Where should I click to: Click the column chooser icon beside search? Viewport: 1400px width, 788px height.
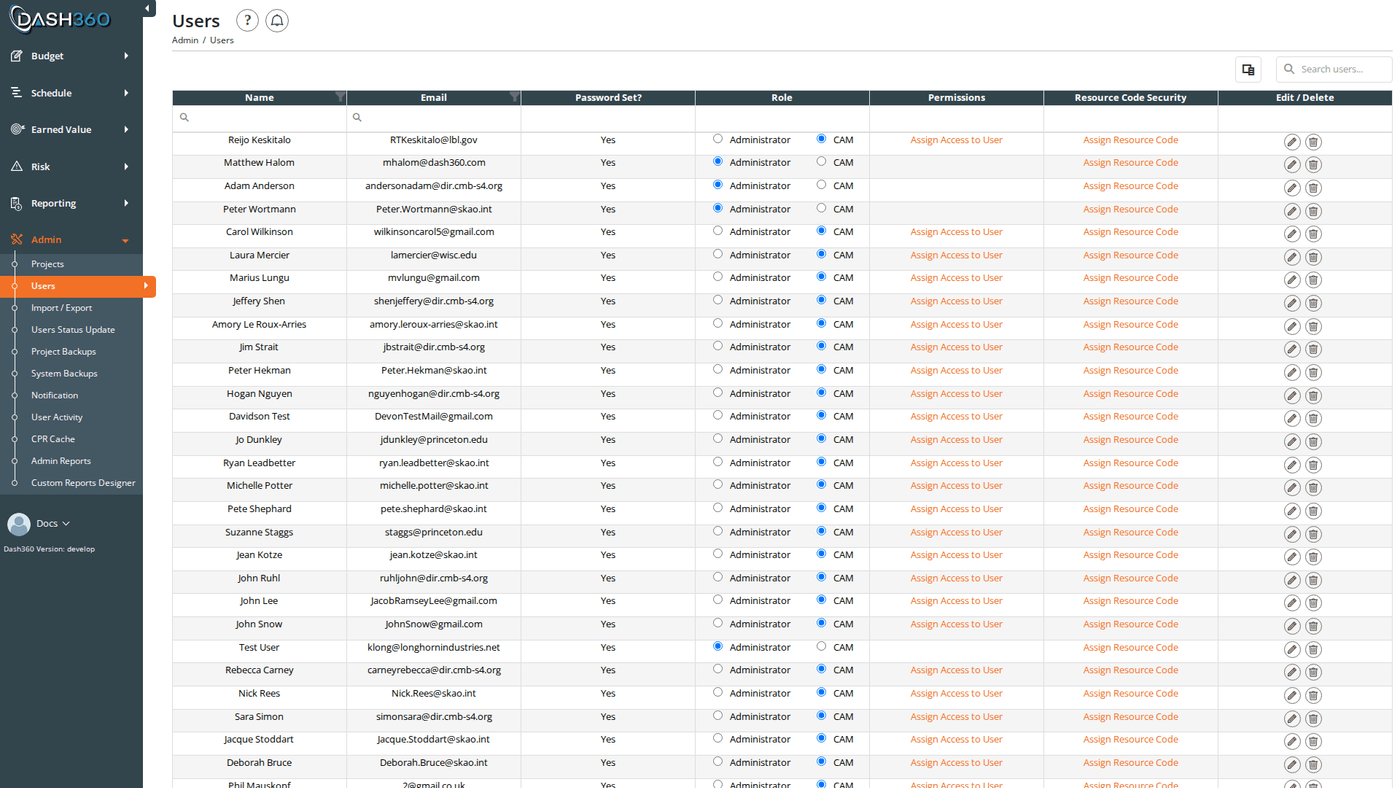(x=1248, y=69)
